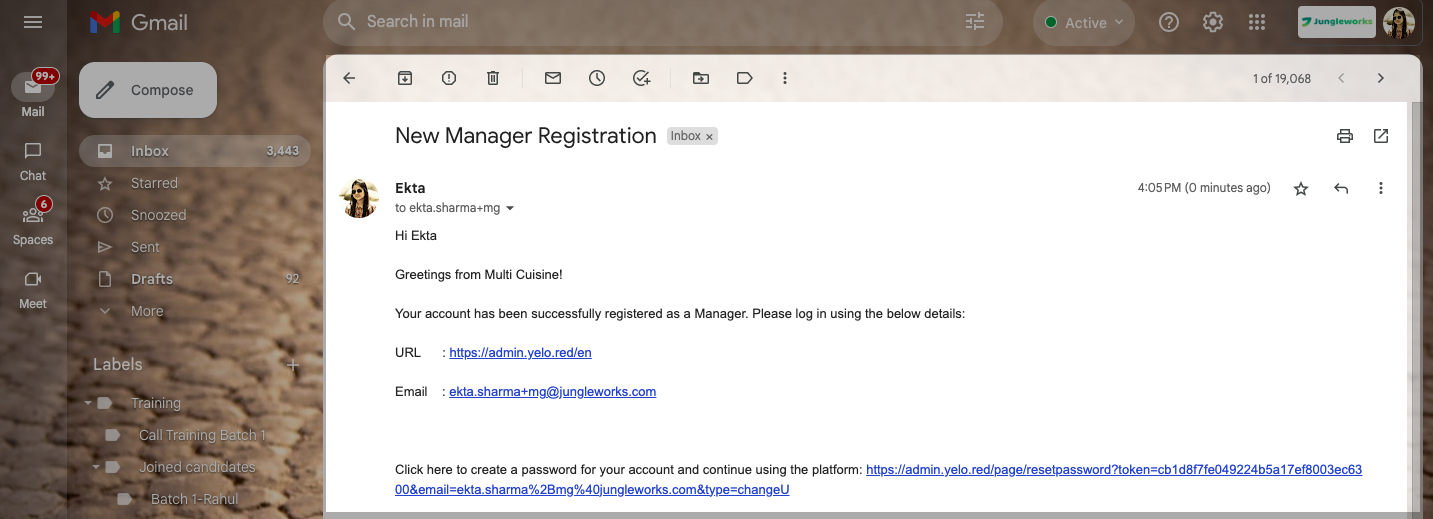This screenshot has height=519, width=1433.
Task: Archive this email
Action: click(x=405, y=78)
